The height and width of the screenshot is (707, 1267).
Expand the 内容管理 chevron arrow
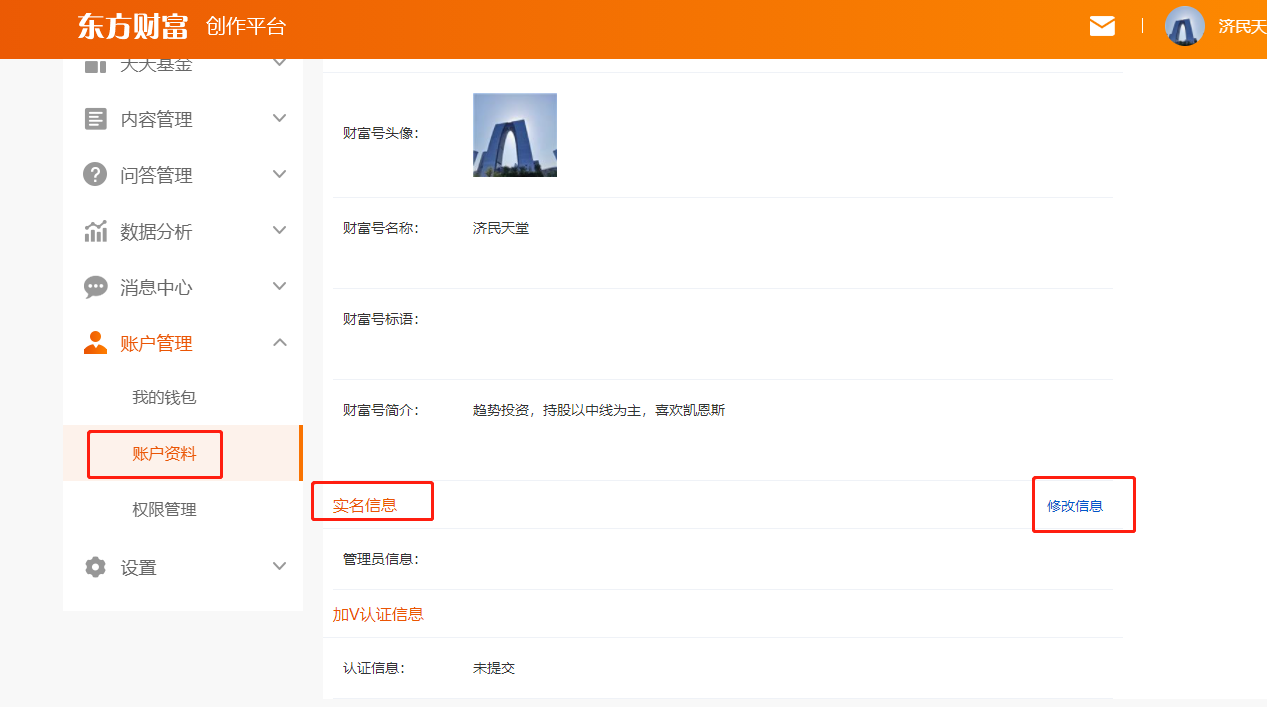[x=280, y=118]
